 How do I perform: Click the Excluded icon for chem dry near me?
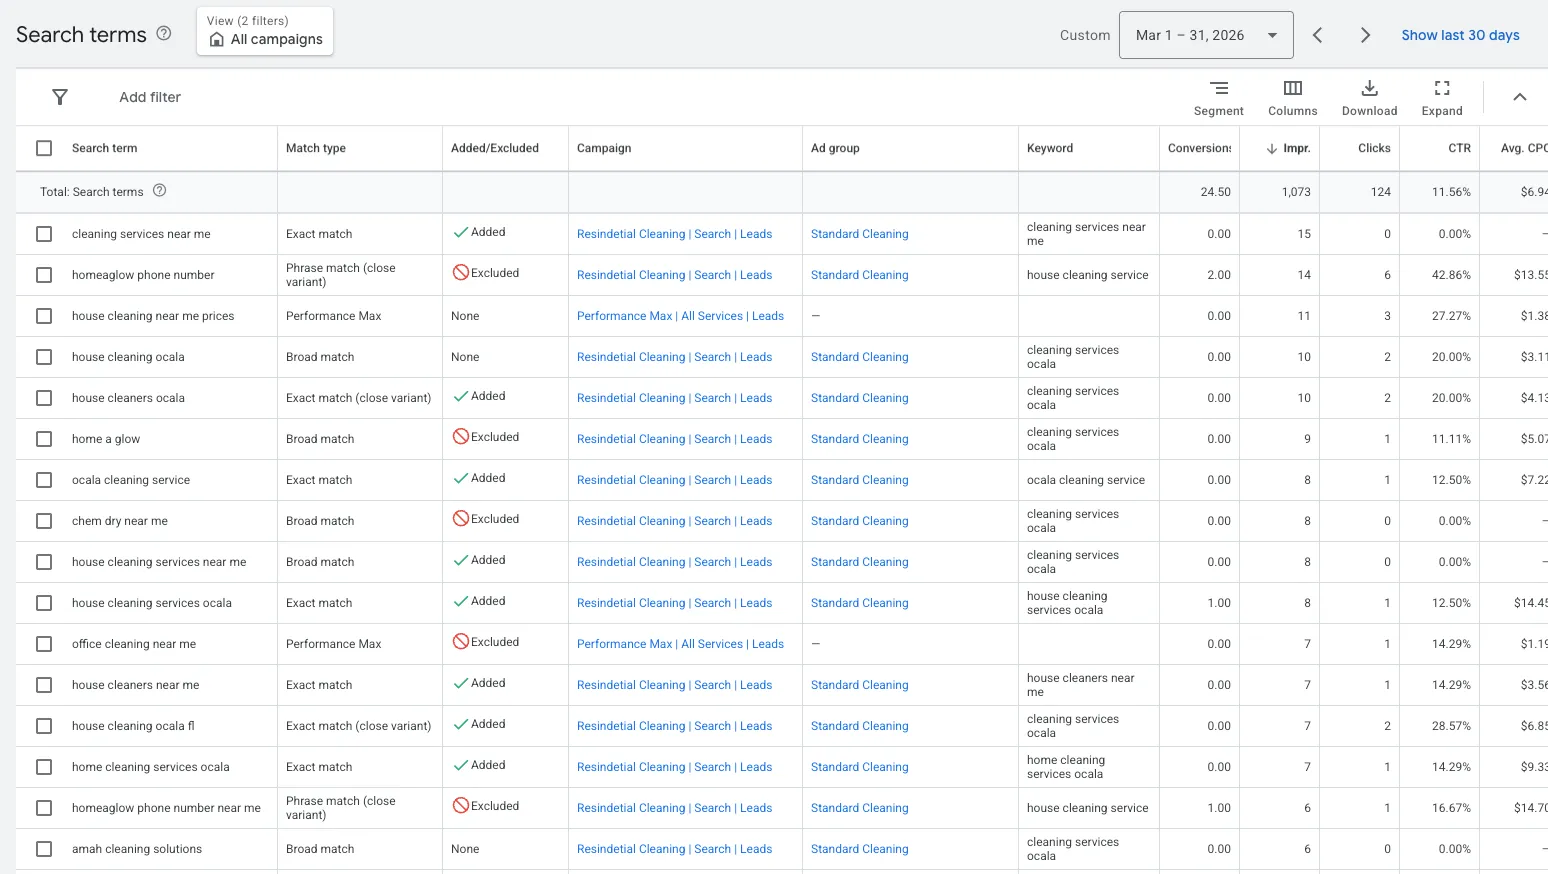[x=461, y=518]
